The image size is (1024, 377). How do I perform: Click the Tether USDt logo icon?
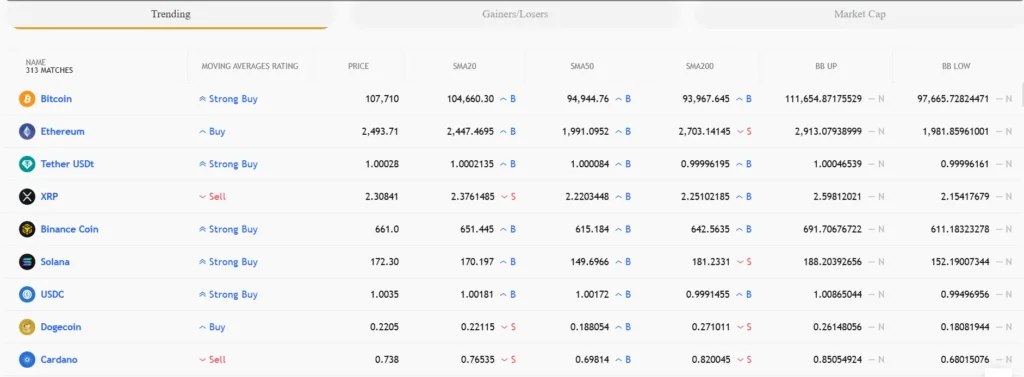(x=27, y=164)
